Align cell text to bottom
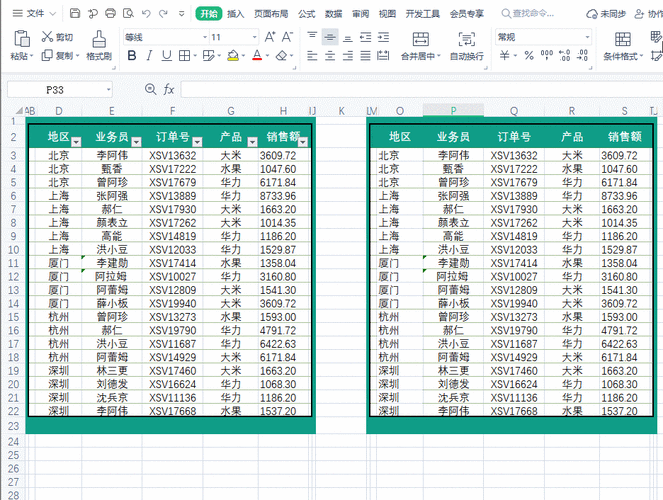Viewport: 663px width, 500px height. (348, 37)
